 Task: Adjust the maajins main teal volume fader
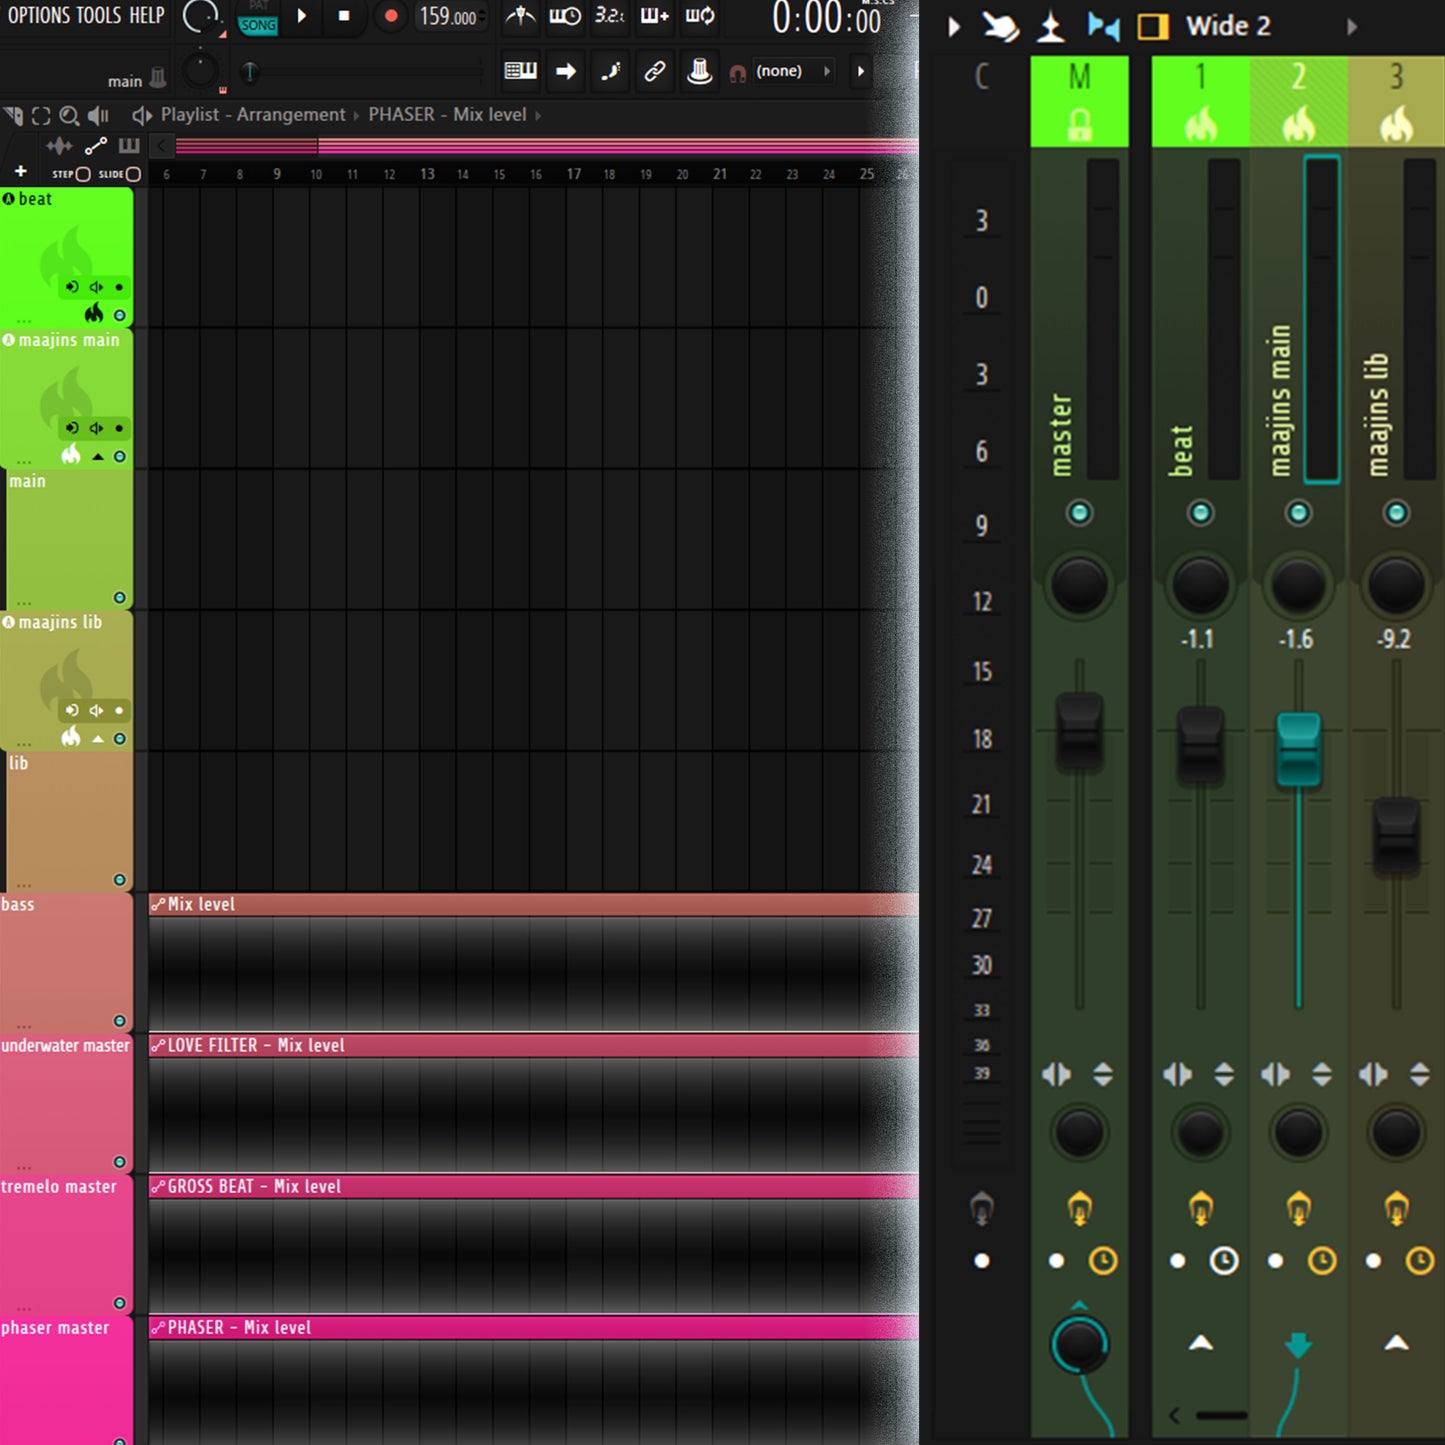1299,749
